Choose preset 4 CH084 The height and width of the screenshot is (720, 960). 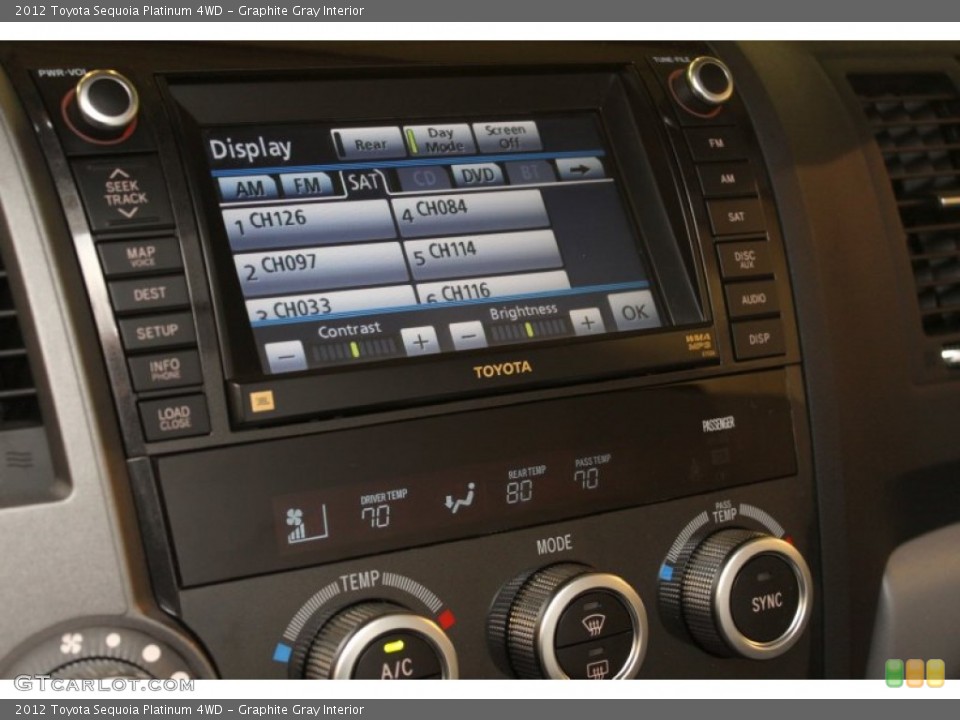pyautogui.click(x=470, y=212)
